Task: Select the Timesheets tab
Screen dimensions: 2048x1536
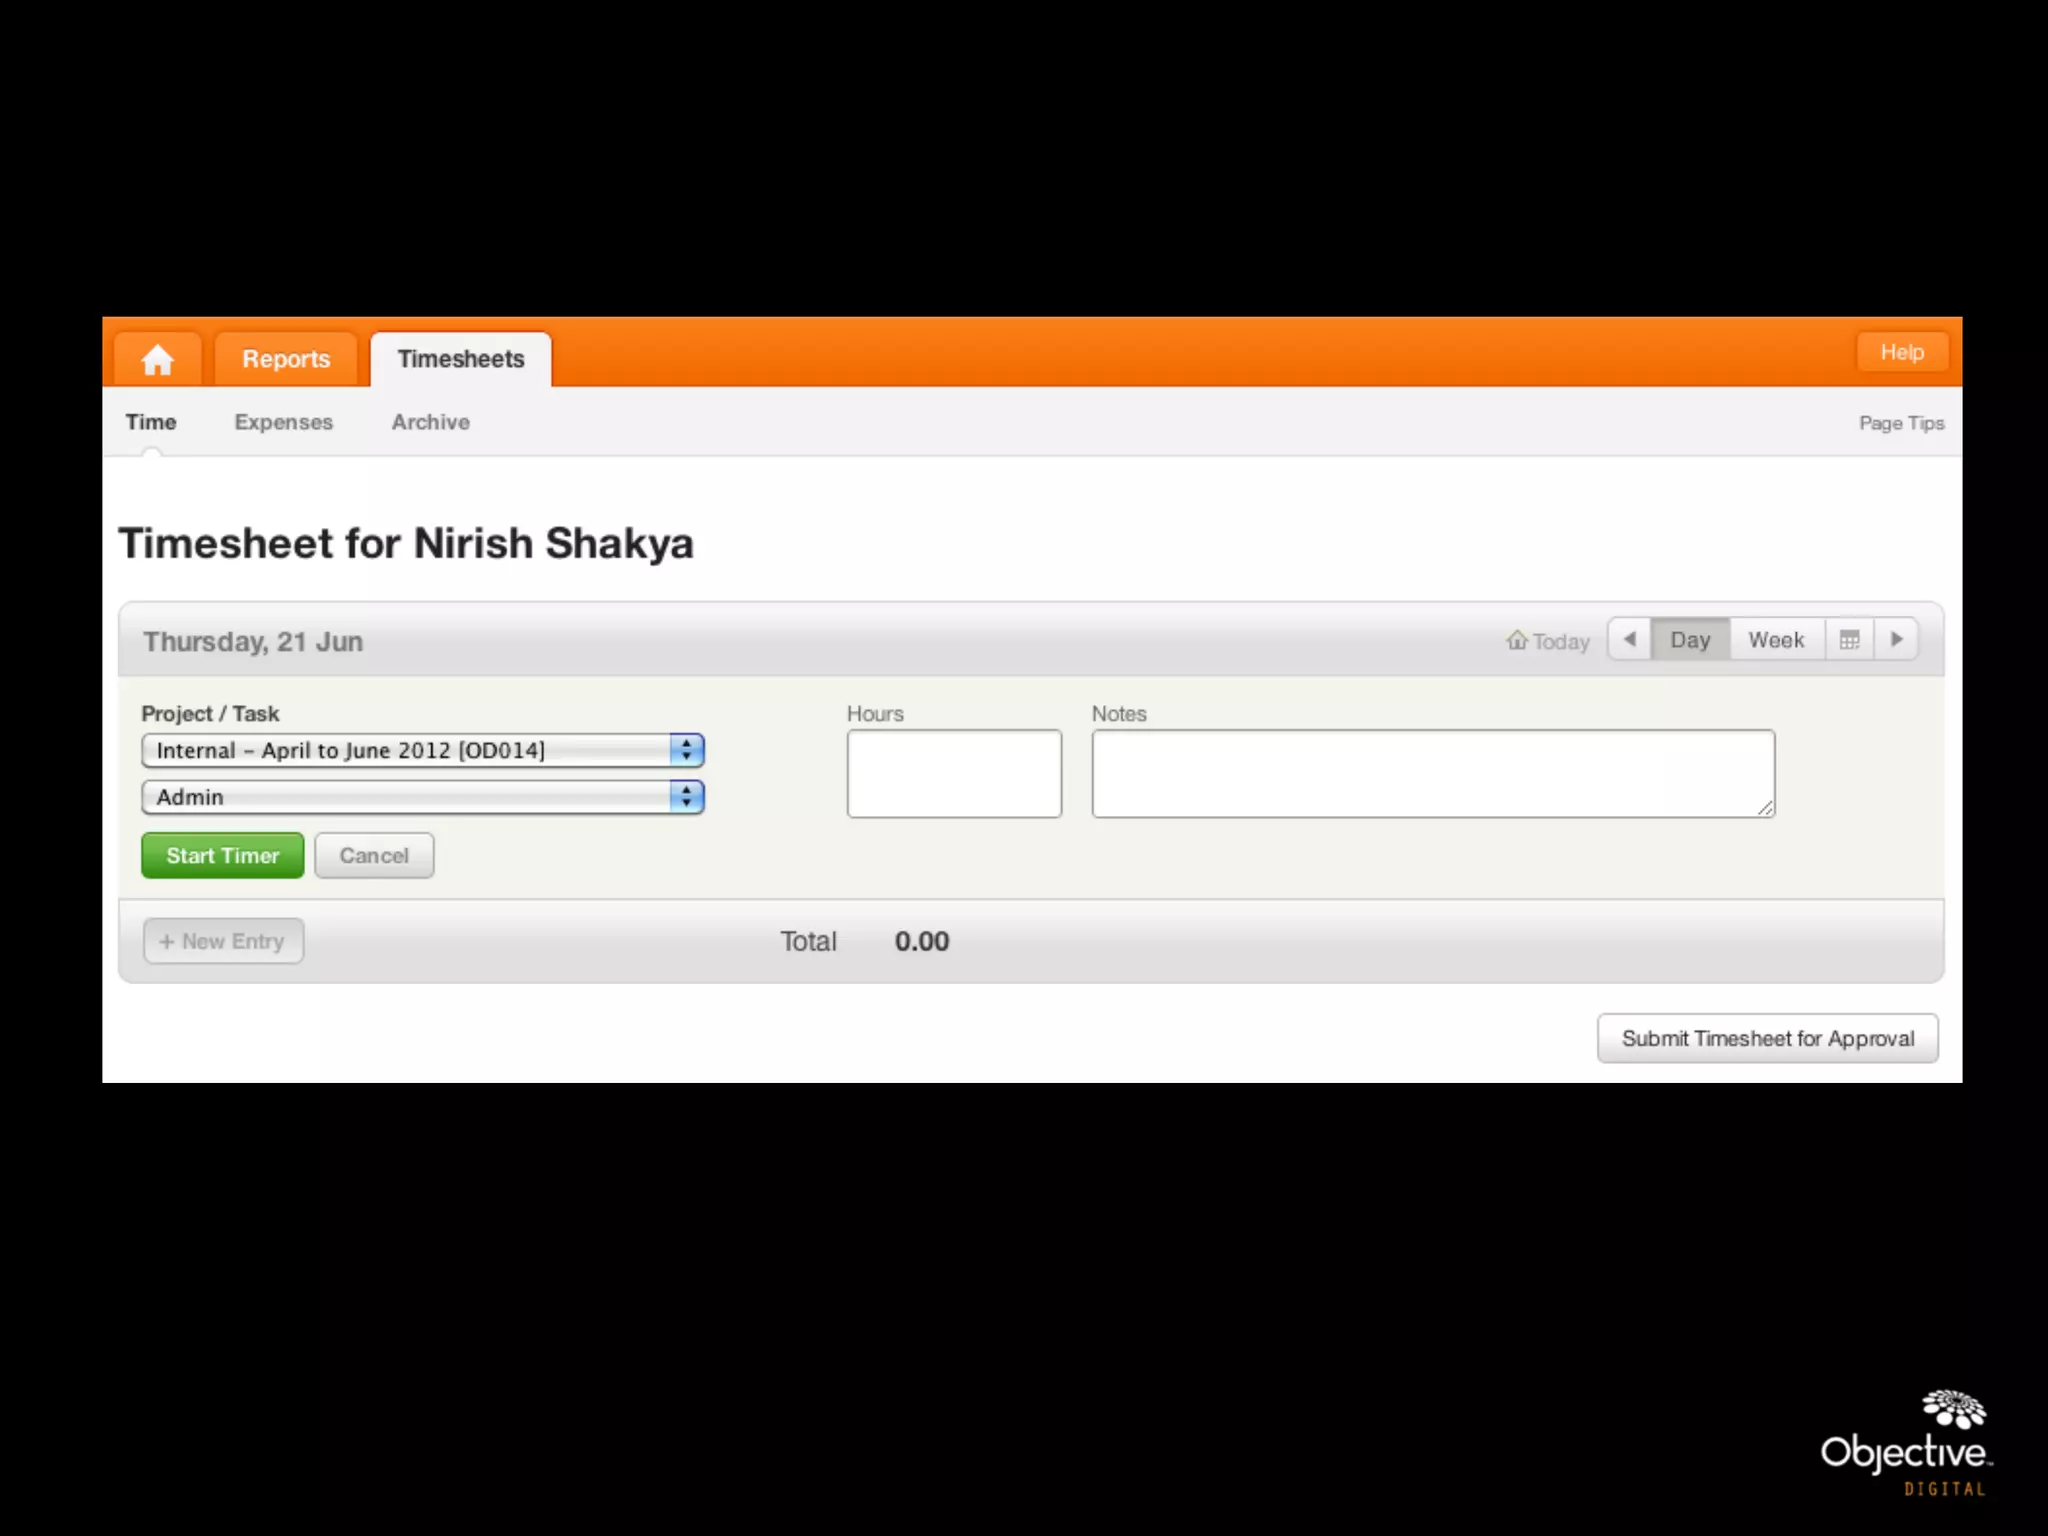Action: click(461, 359)
